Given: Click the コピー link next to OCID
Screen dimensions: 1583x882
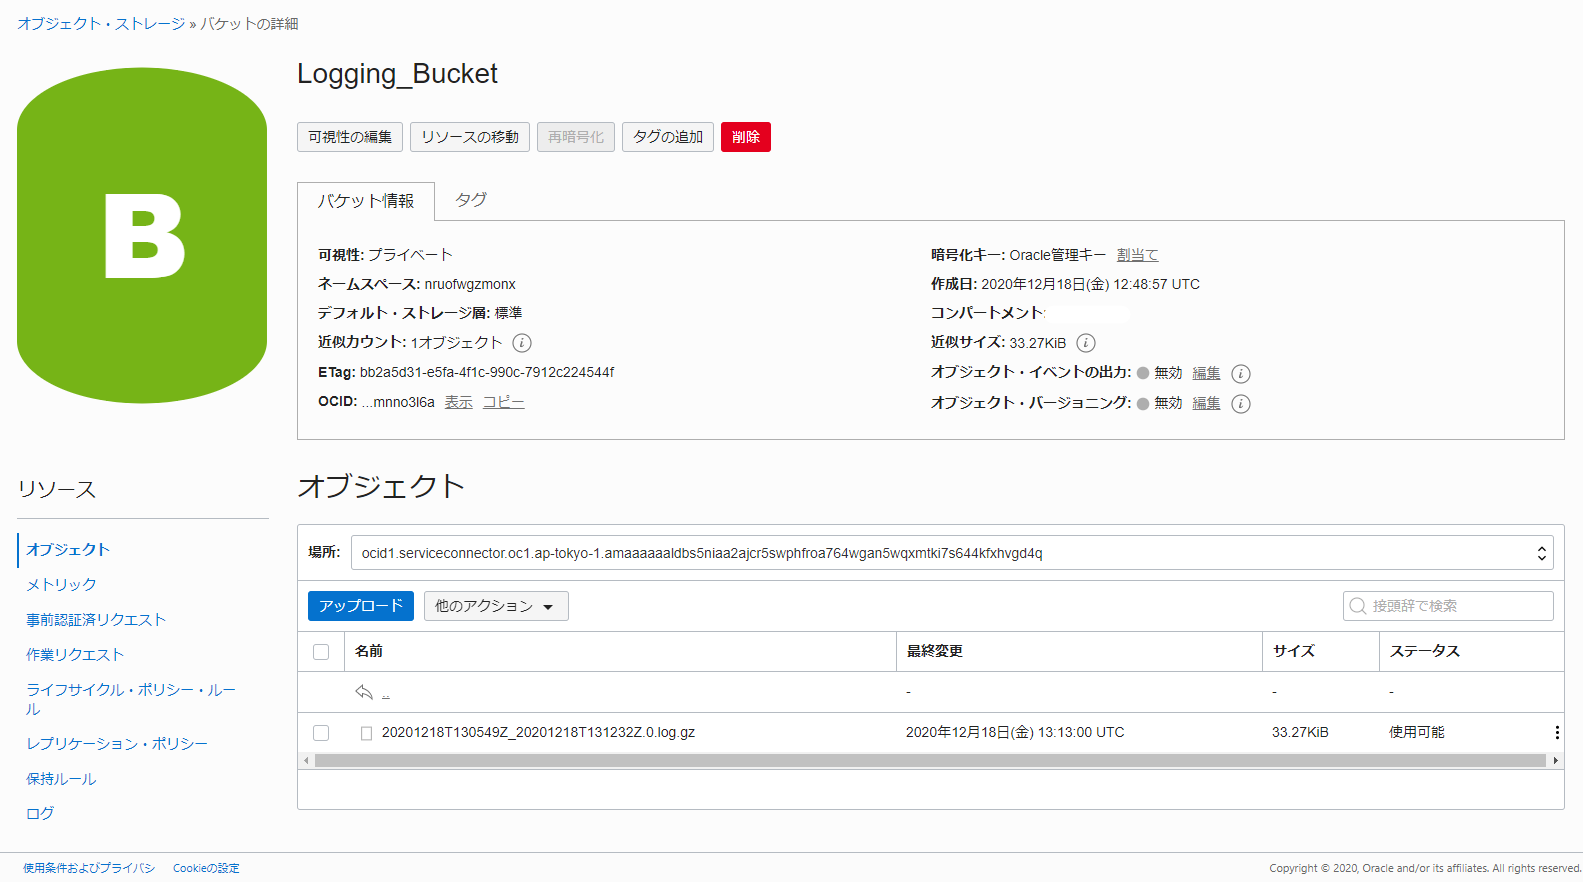Looking at the screenshot, I should click(504, 402).
